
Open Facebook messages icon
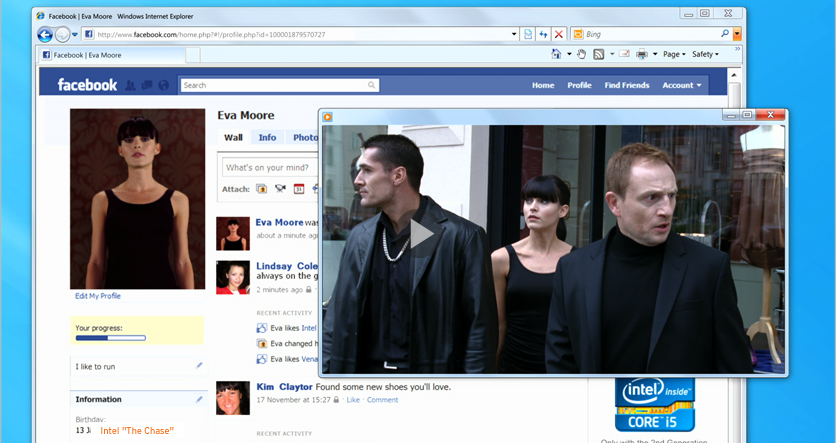(147, 85)
